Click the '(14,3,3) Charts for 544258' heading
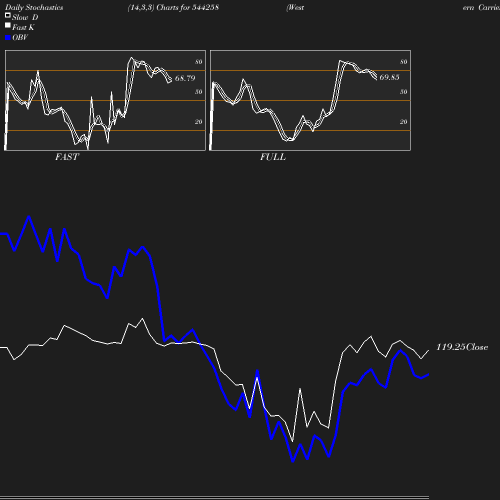The width and height of the screenshot is (500, 500). 173,7
